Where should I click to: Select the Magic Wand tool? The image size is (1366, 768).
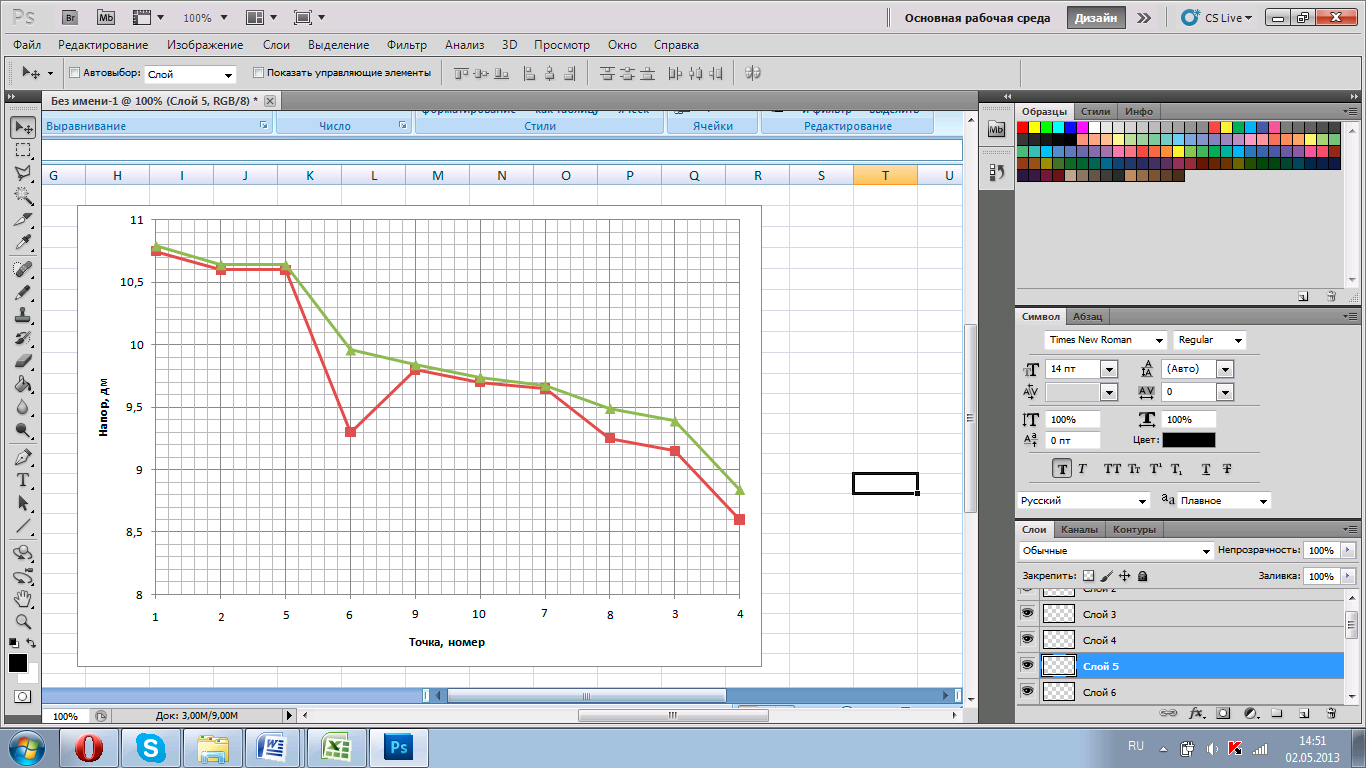[23, 196]
